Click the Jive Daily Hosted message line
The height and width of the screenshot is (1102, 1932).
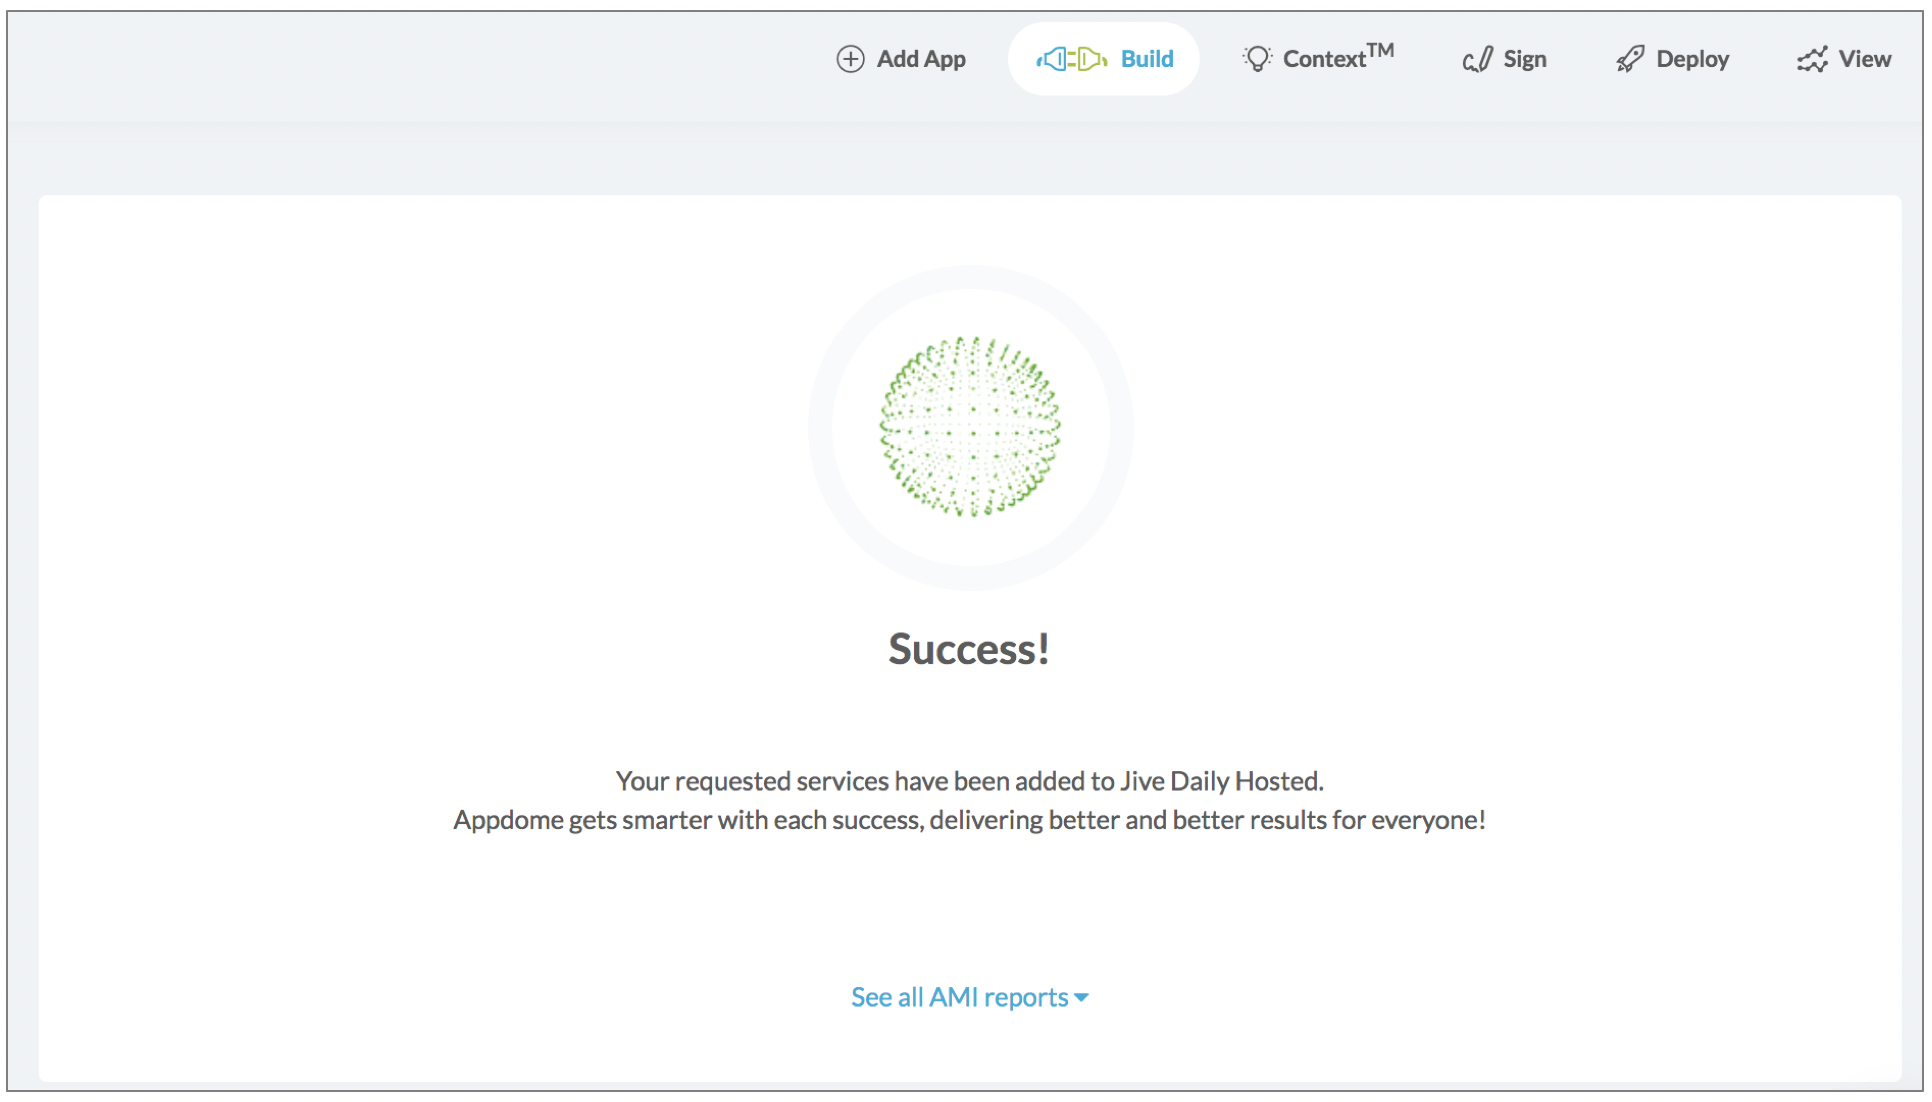pyautogui.click(x=969, y=781)
